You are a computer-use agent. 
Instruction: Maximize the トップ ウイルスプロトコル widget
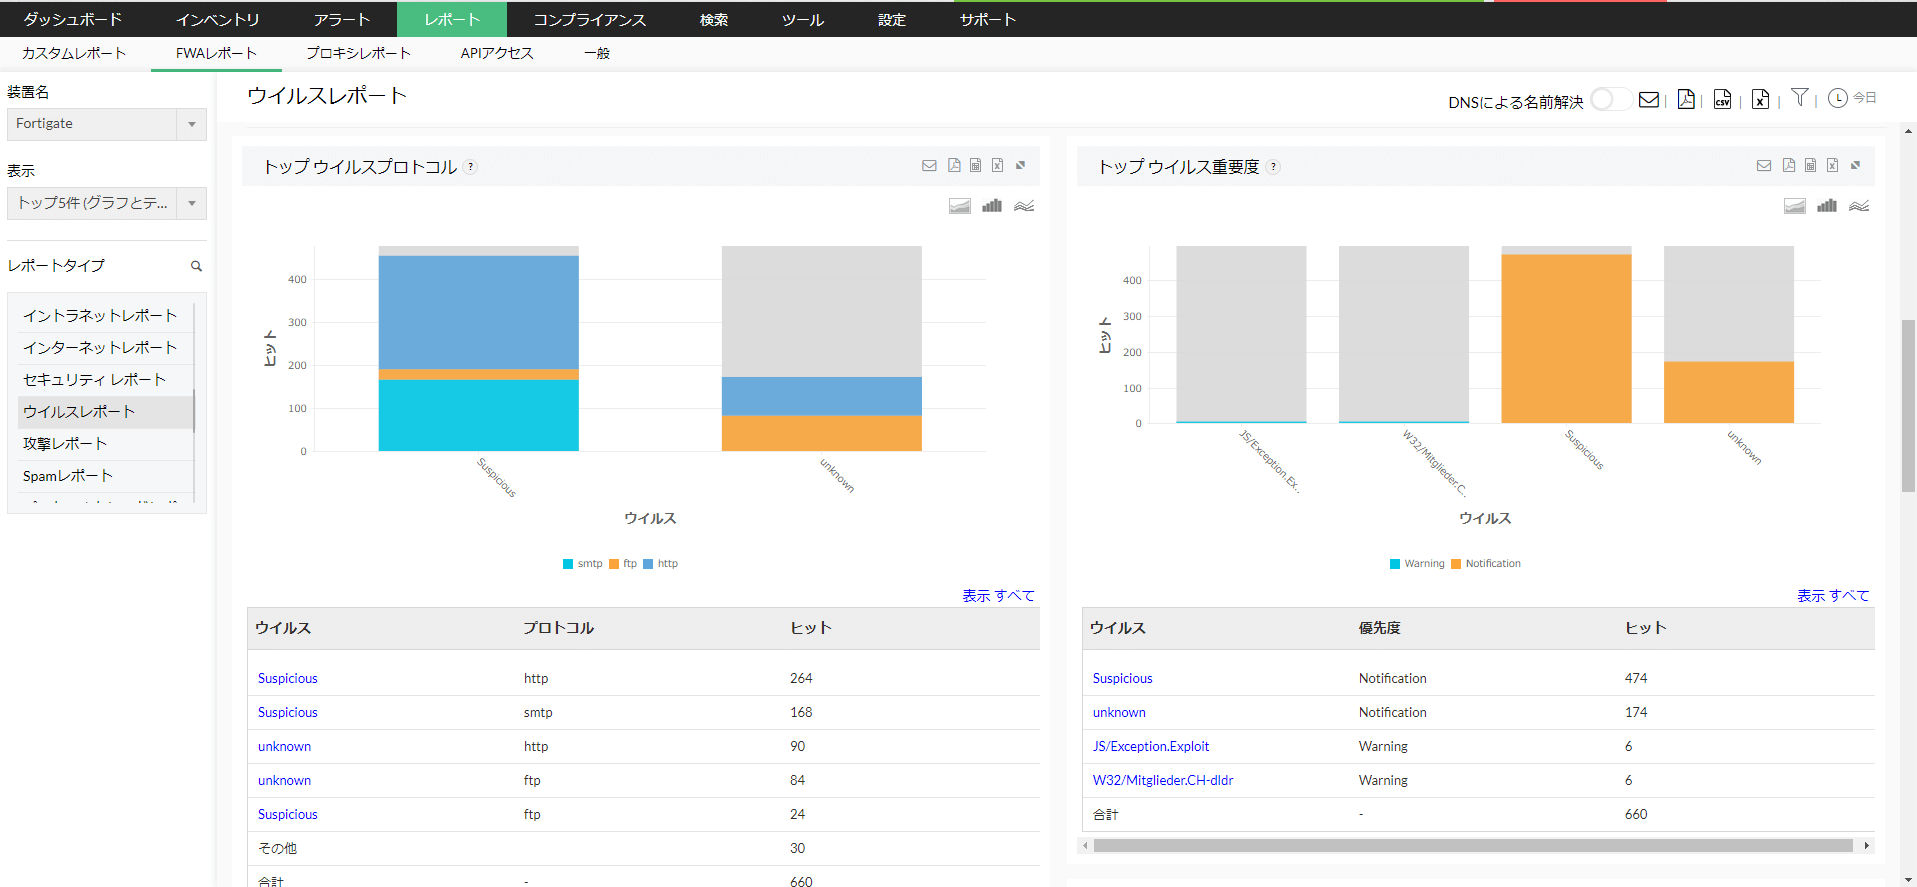[x=1020, y=166]
